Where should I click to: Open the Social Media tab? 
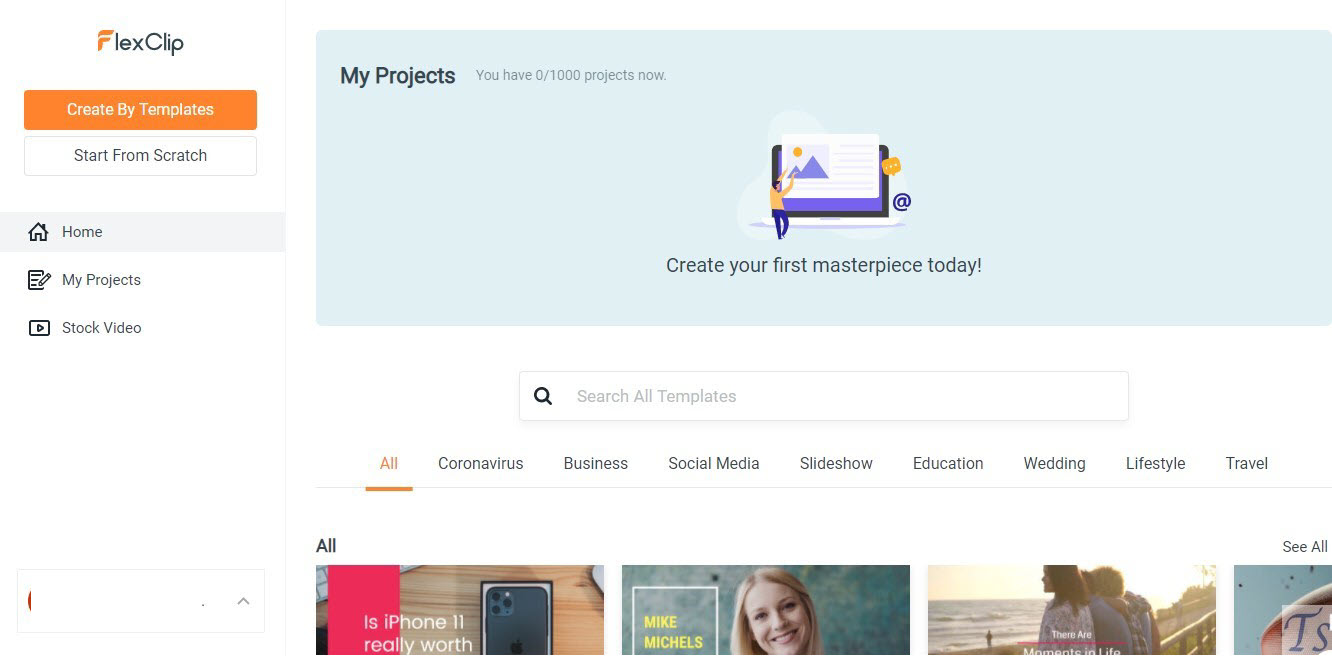tap(713, 464)
